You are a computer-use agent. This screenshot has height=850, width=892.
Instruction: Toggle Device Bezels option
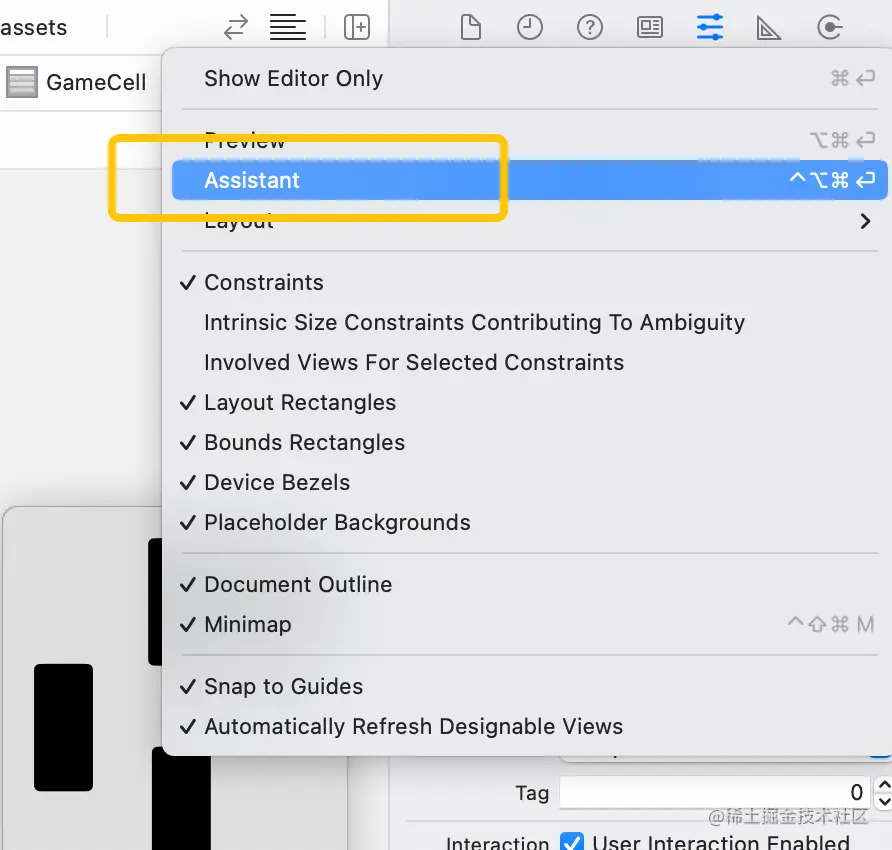[530, 482]
